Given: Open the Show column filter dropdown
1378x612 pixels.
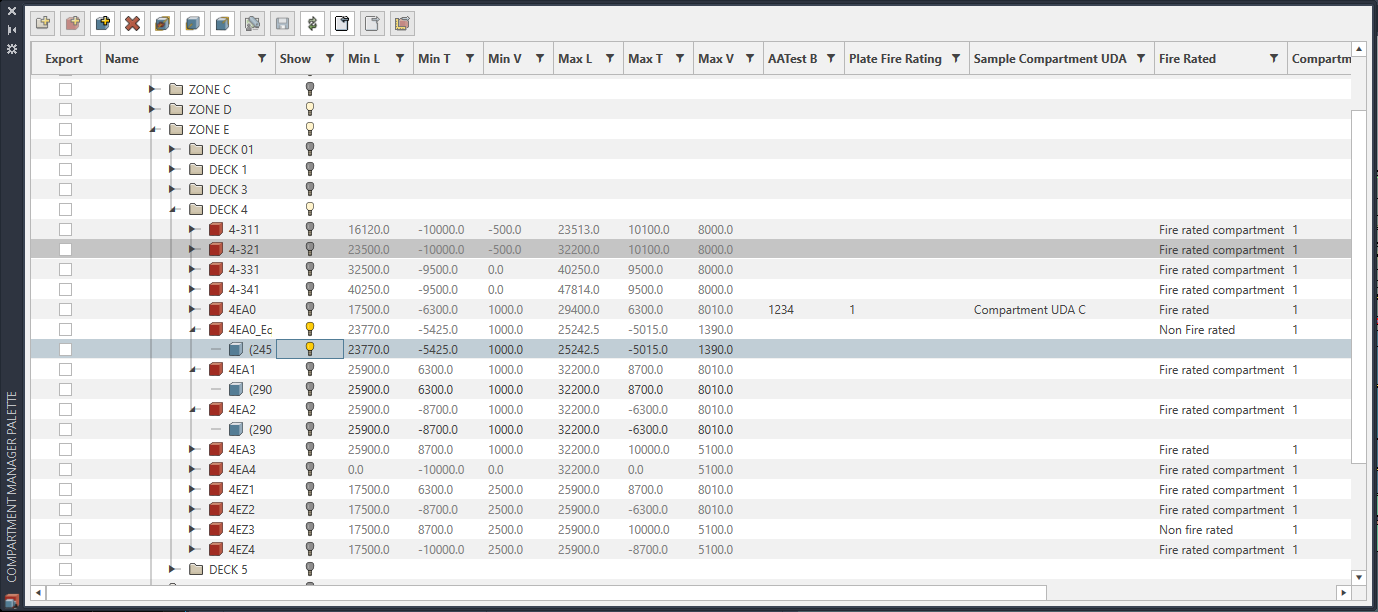Looking at the screenshot, I should pos(330,59).
